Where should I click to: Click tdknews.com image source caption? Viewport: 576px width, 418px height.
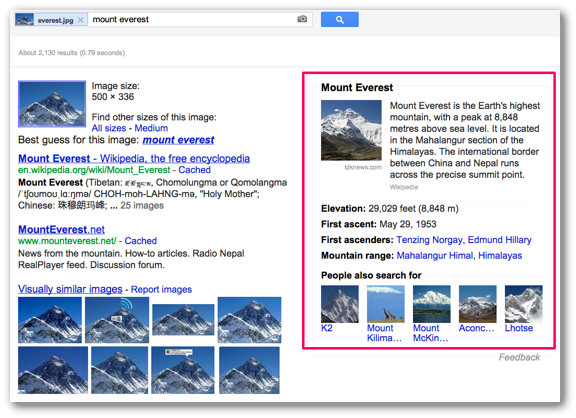(363, 167)
